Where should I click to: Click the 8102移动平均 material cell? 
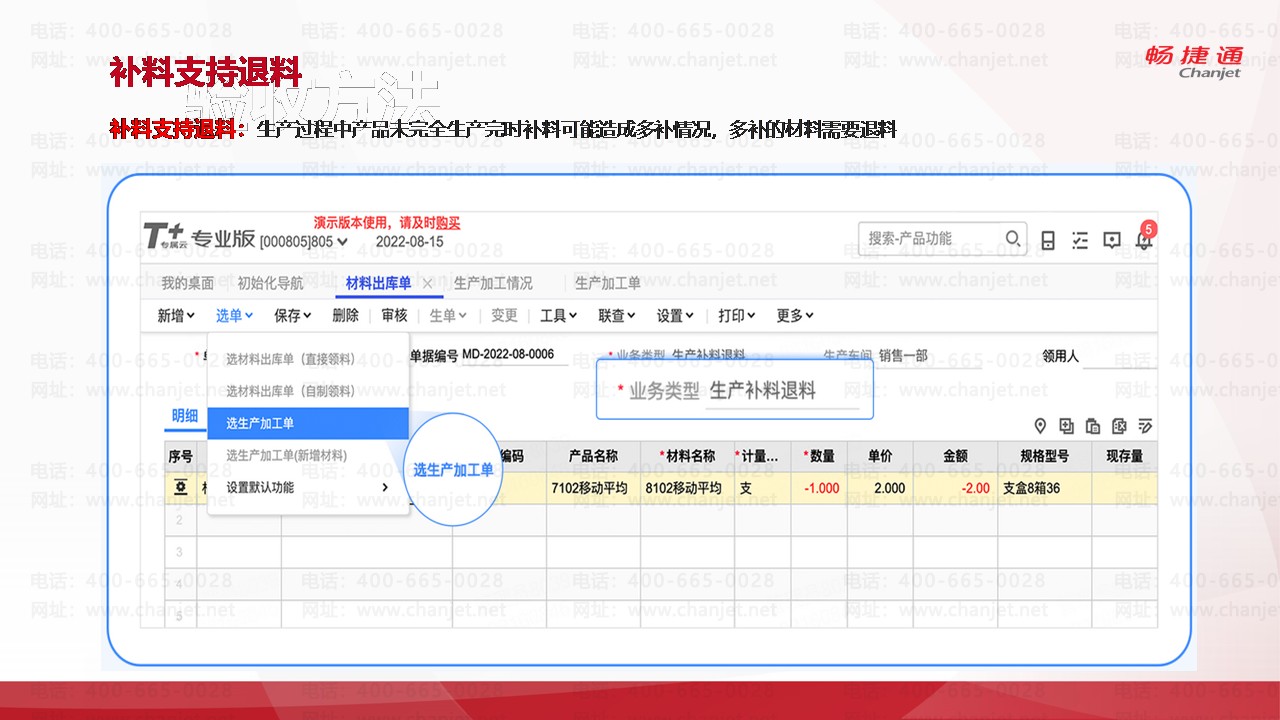click(687, 488)
